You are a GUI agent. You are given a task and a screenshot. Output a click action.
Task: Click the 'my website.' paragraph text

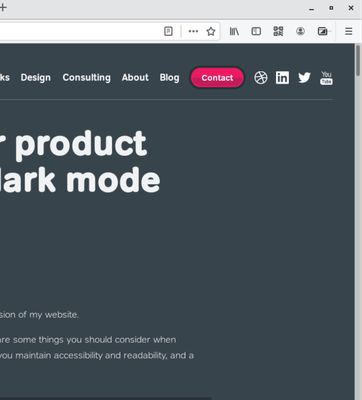click(x=54, y=315)
